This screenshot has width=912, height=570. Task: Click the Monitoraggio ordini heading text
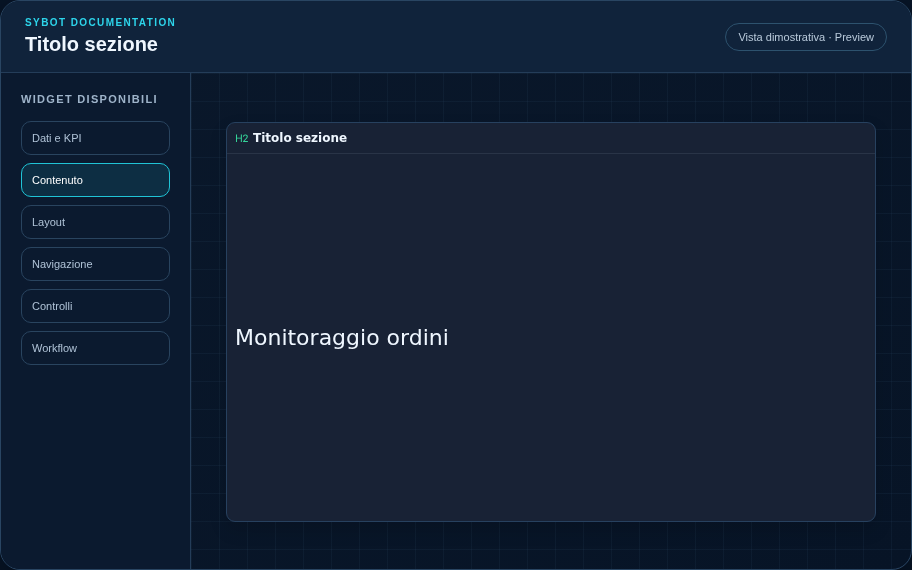342,338
